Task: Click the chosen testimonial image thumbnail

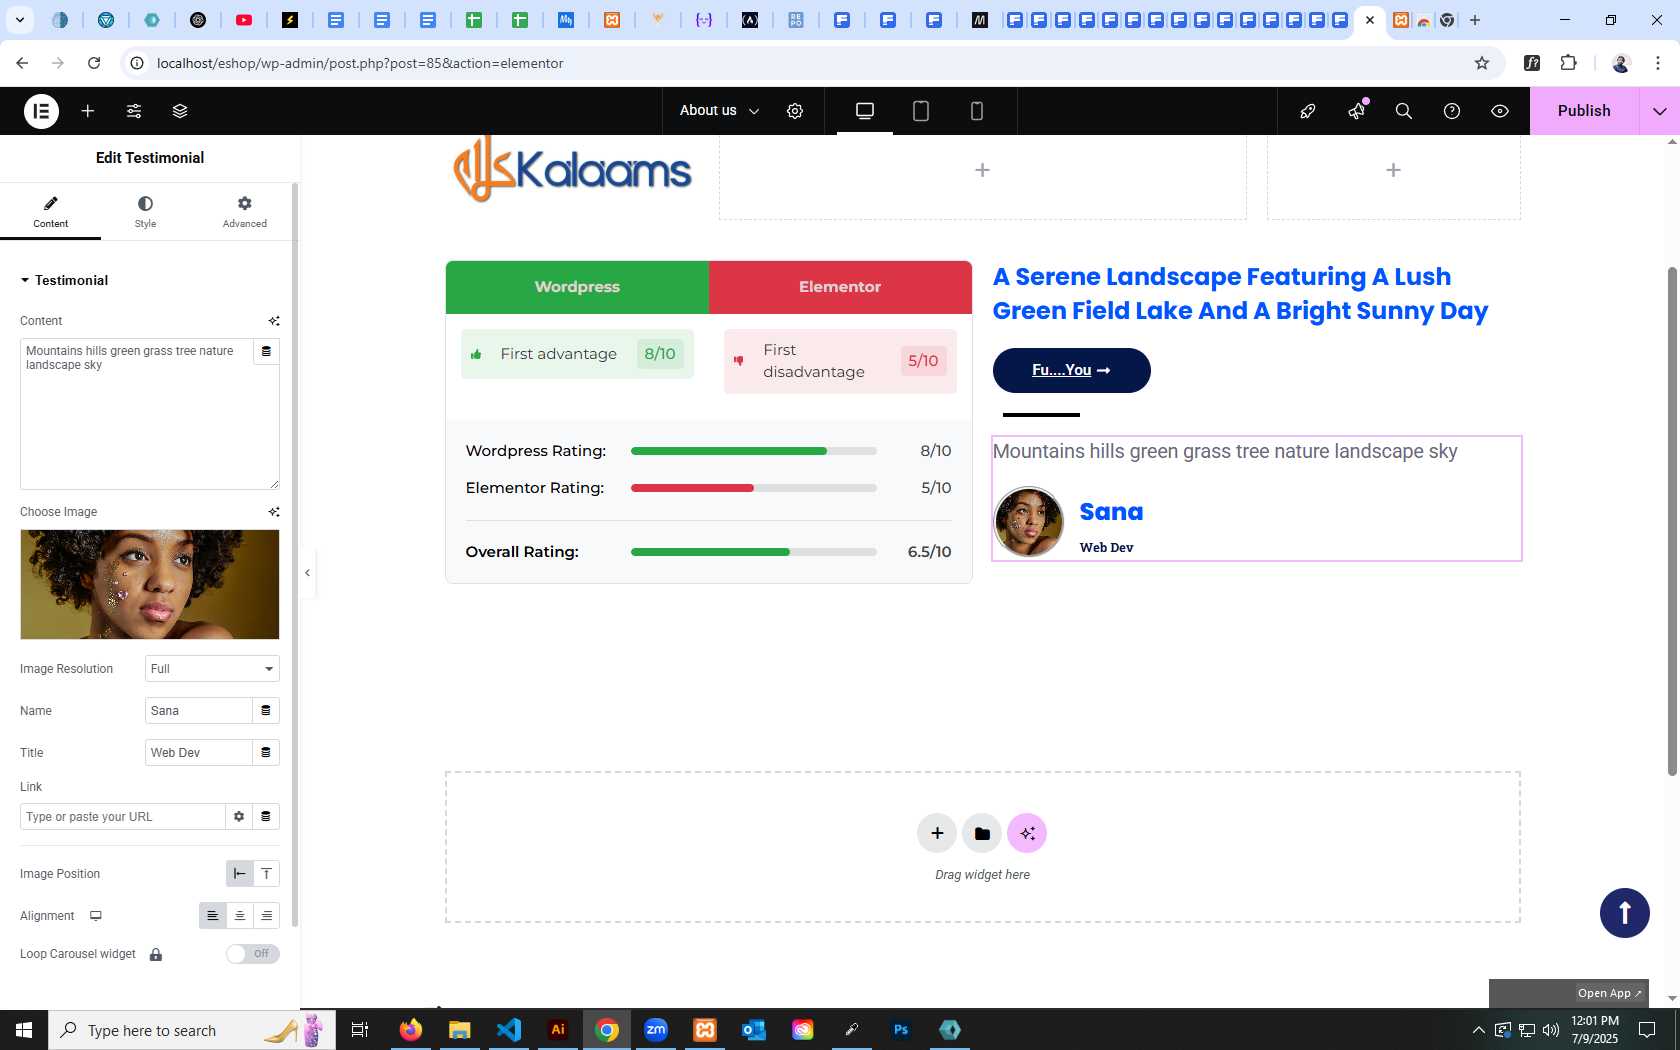Action: click(150, 584)
